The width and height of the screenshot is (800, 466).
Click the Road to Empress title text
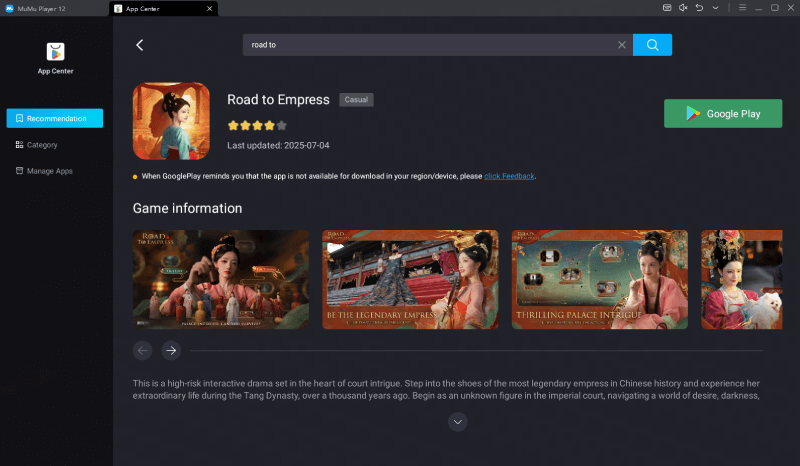click(x=278, y=100)
